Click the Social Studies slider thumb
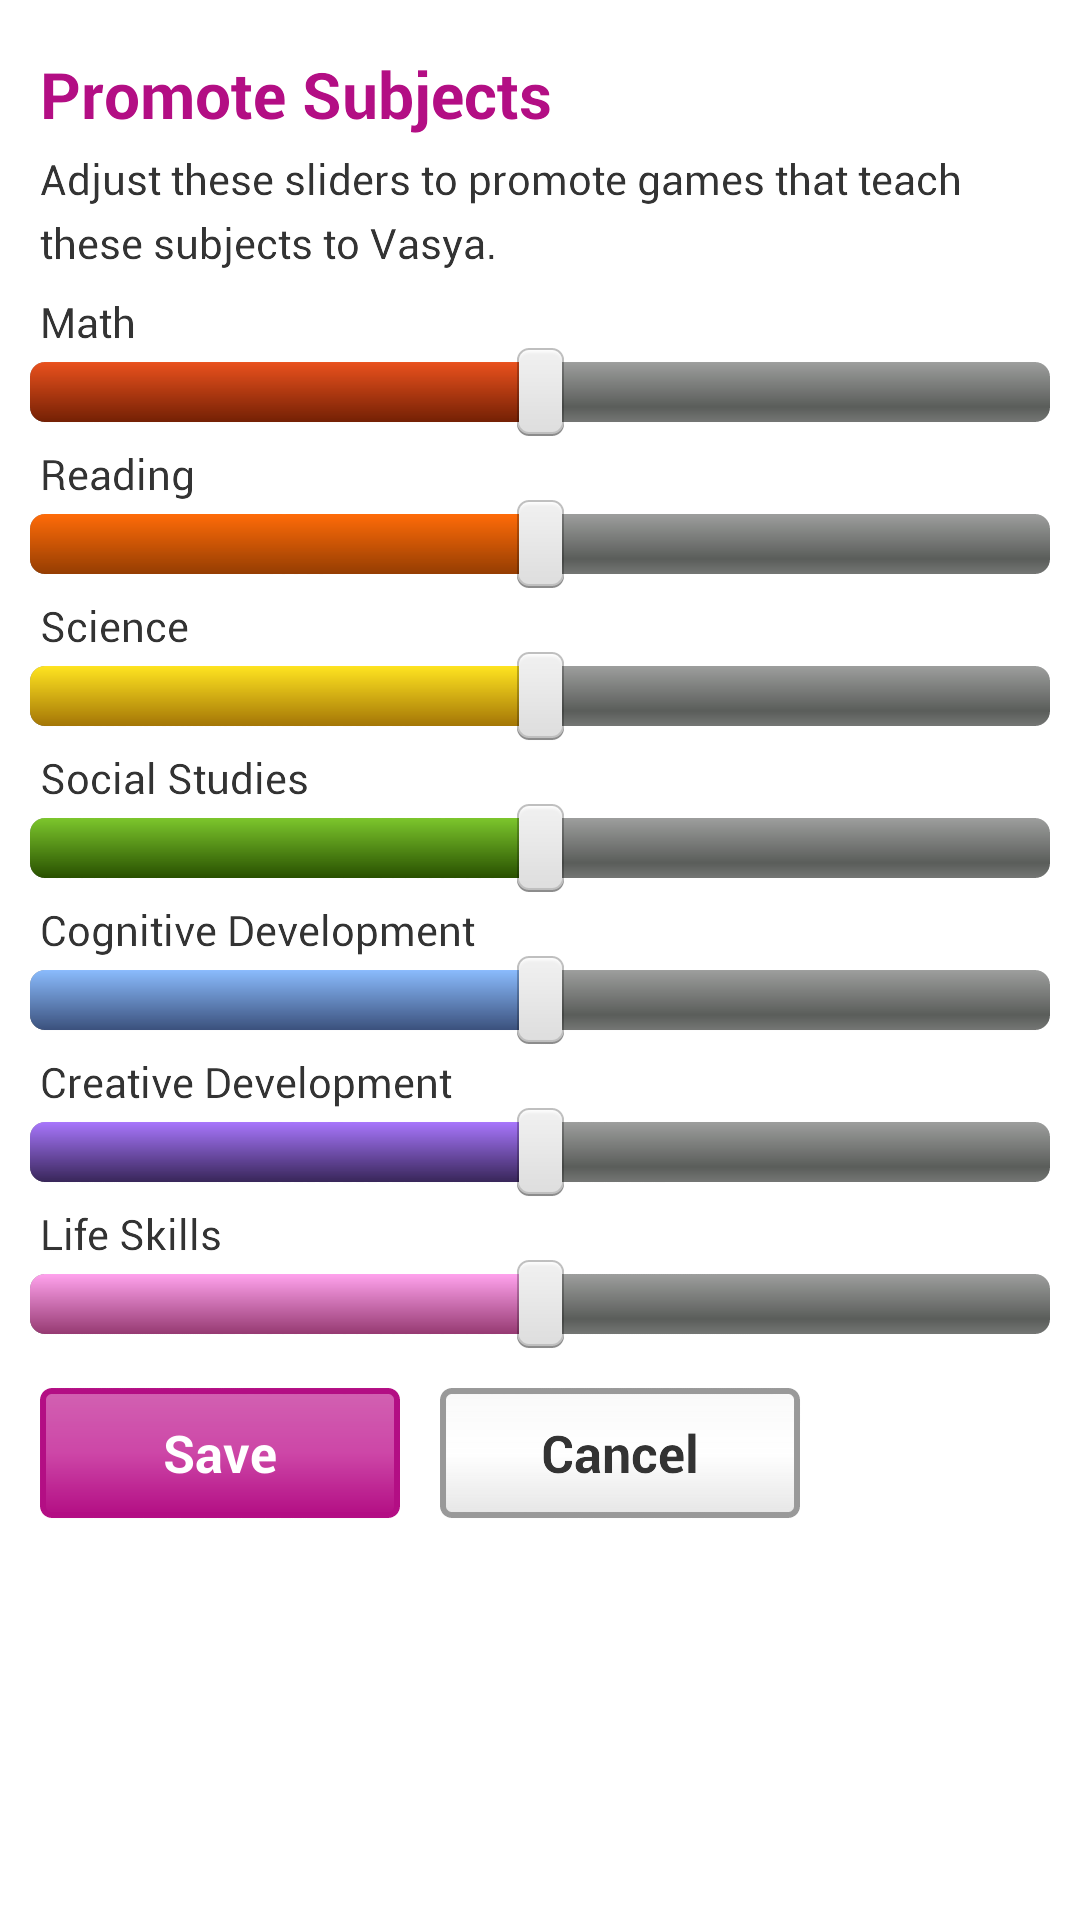Screen dimensions: 1080x1920 tap(540, 848)
